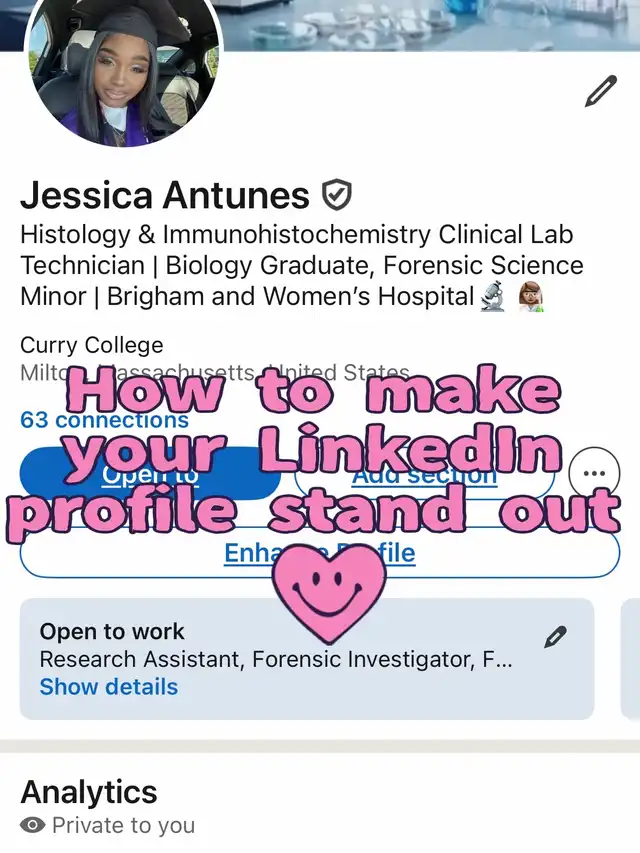The image size is (640, 853).
Task: Open the 63 connections link
Action: 104,419
